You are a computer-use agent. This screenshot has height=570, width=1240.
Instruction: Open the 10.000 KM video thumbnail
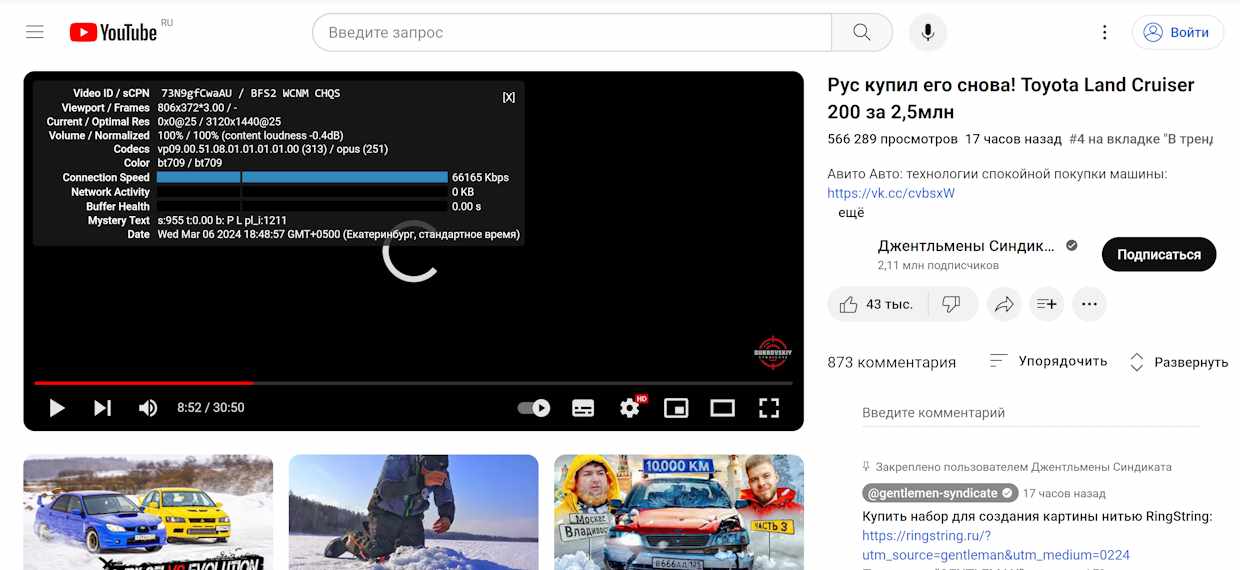tap(679, 512)
